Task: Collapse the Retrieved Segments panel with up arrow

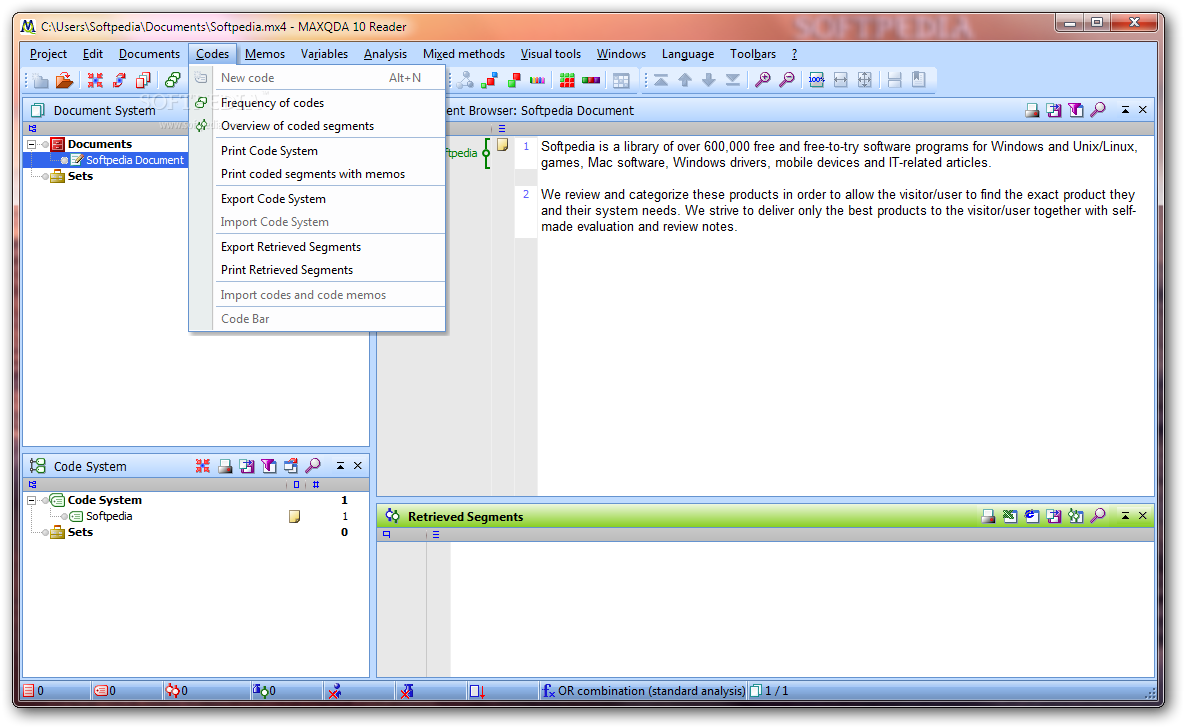Action: click(x=1125, y=516)
